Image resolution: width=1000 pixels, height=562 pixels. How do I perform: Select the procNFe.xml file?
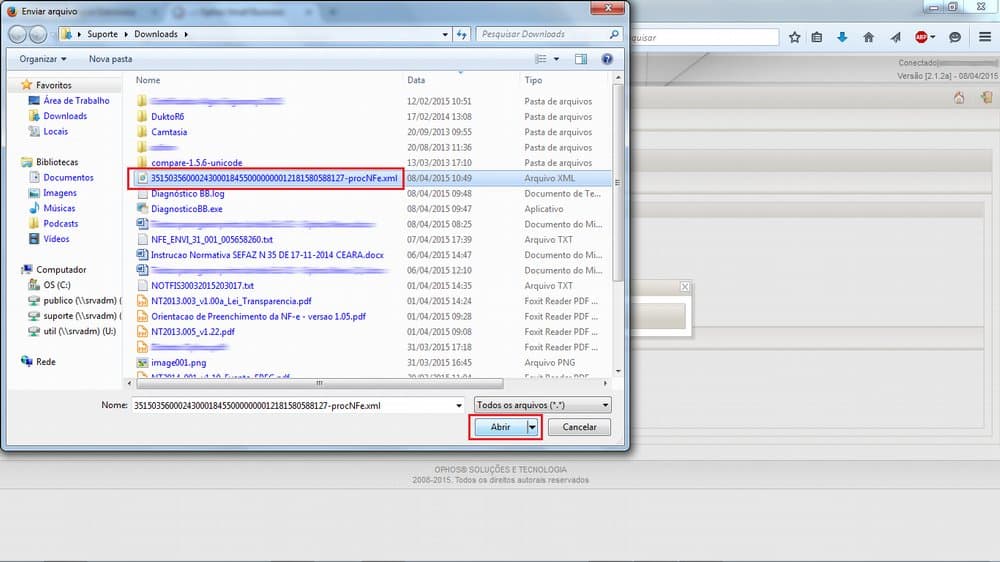pos(274,178)
